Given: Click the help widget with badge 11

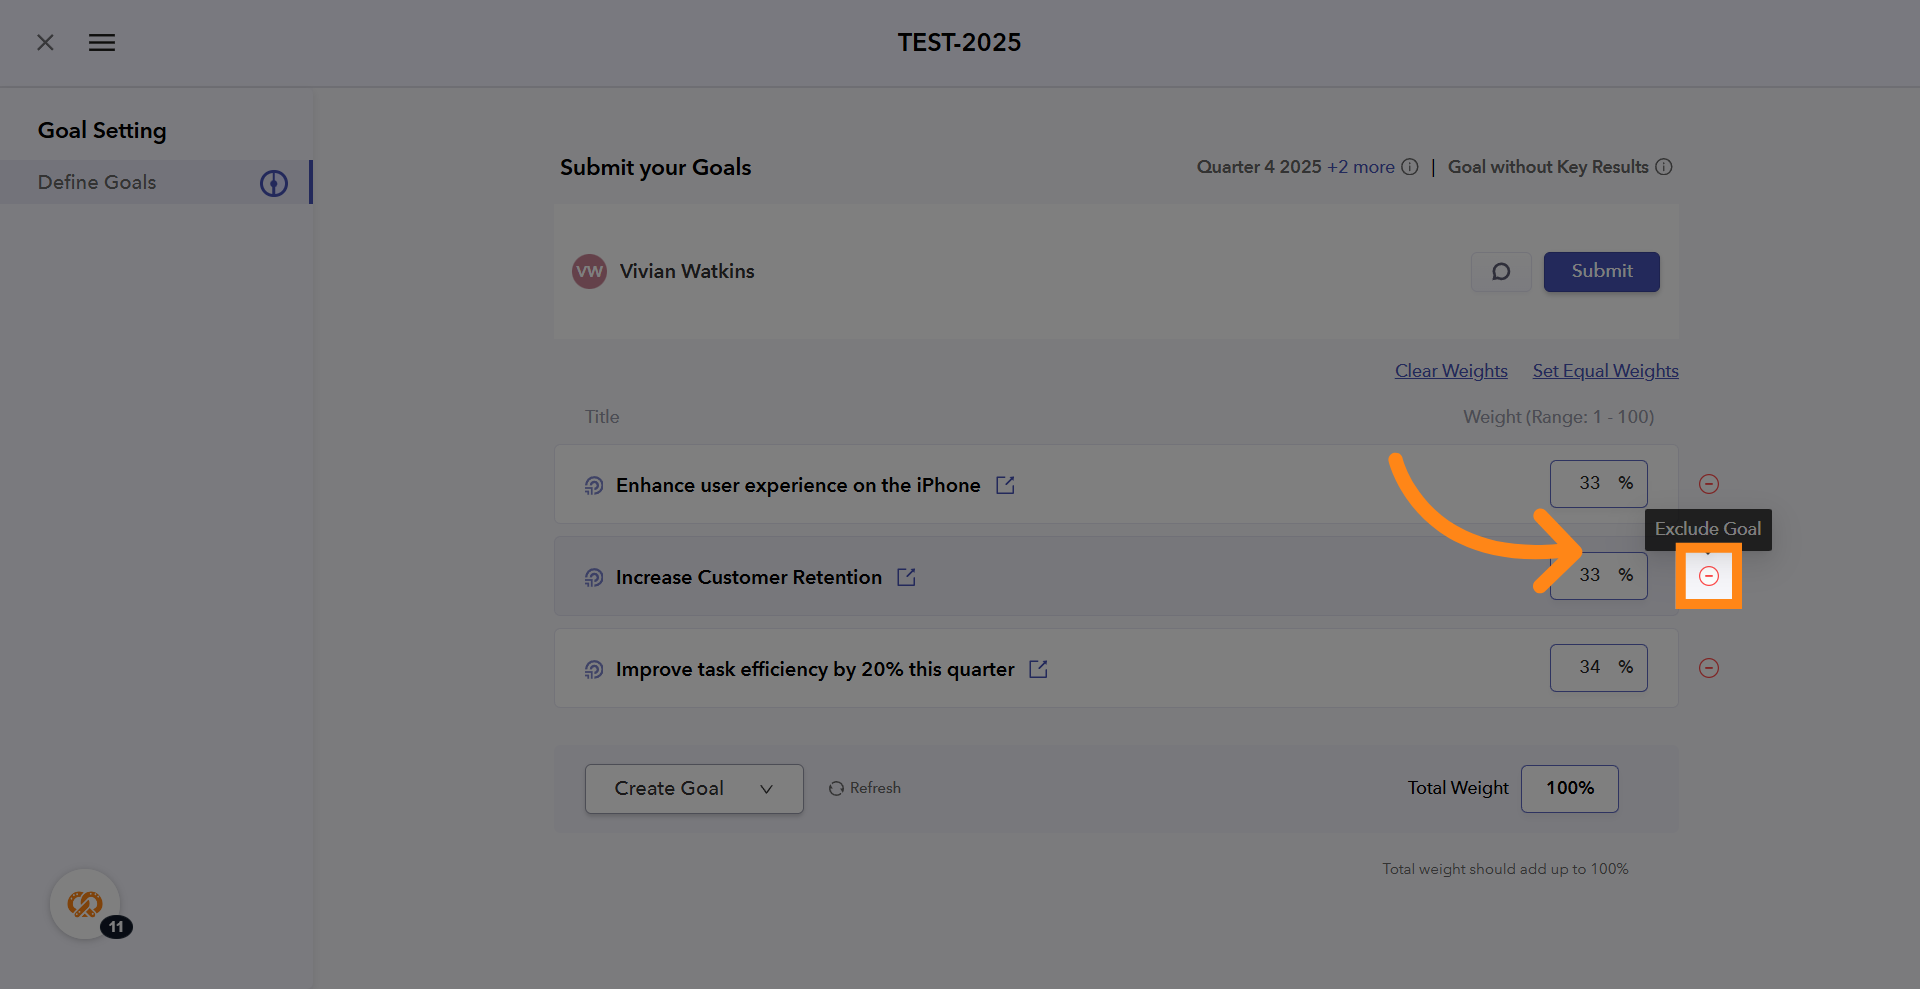Looking at the screenshot, I should (86, 905).
